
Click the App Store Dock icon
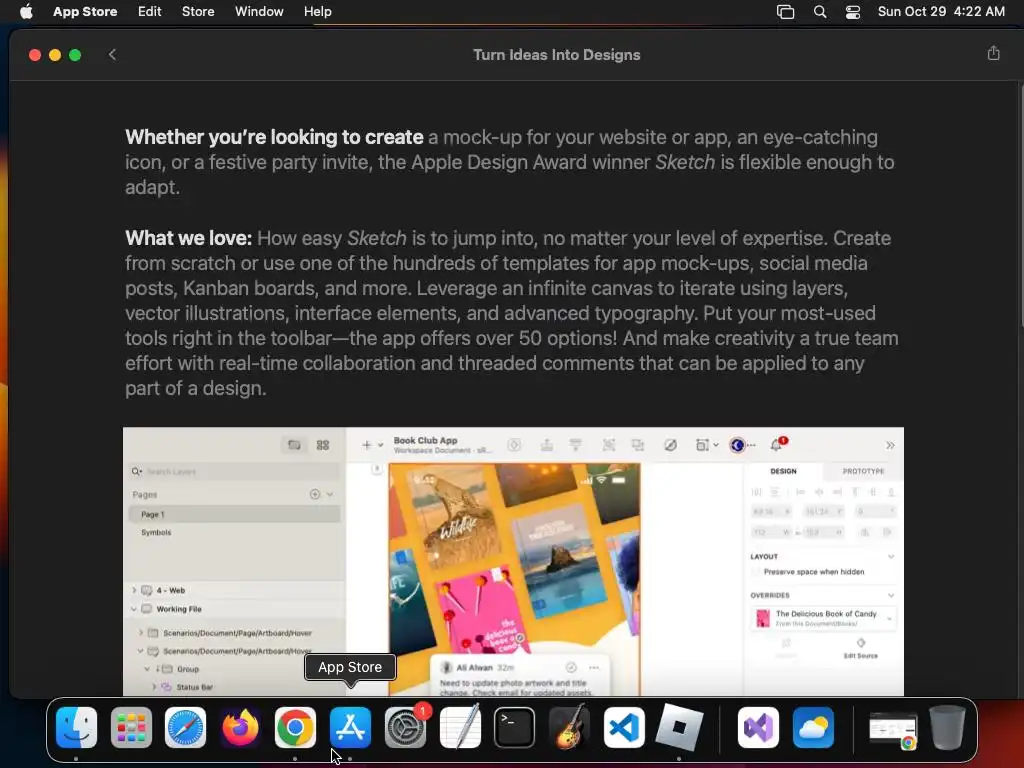[x=350, y=727]
